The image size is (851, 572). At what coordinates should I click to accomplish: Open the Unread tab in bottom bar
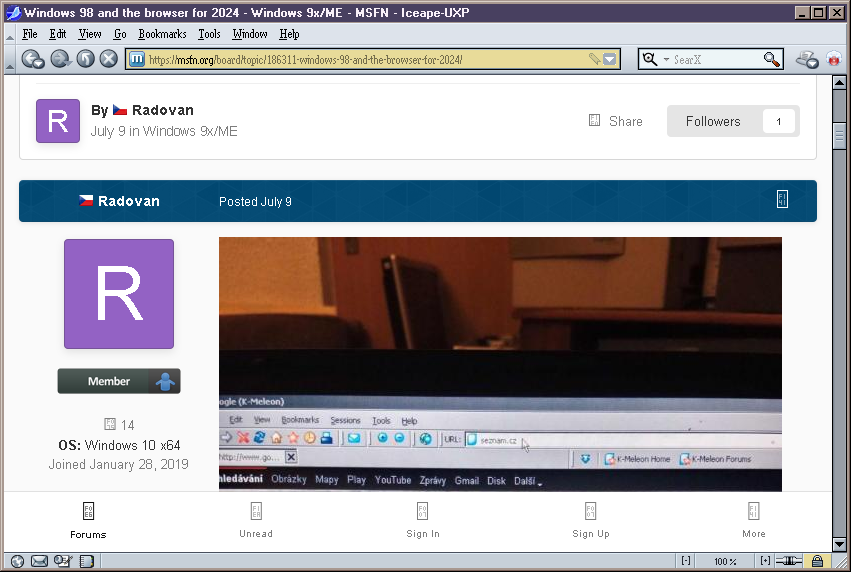coord(256,520)
